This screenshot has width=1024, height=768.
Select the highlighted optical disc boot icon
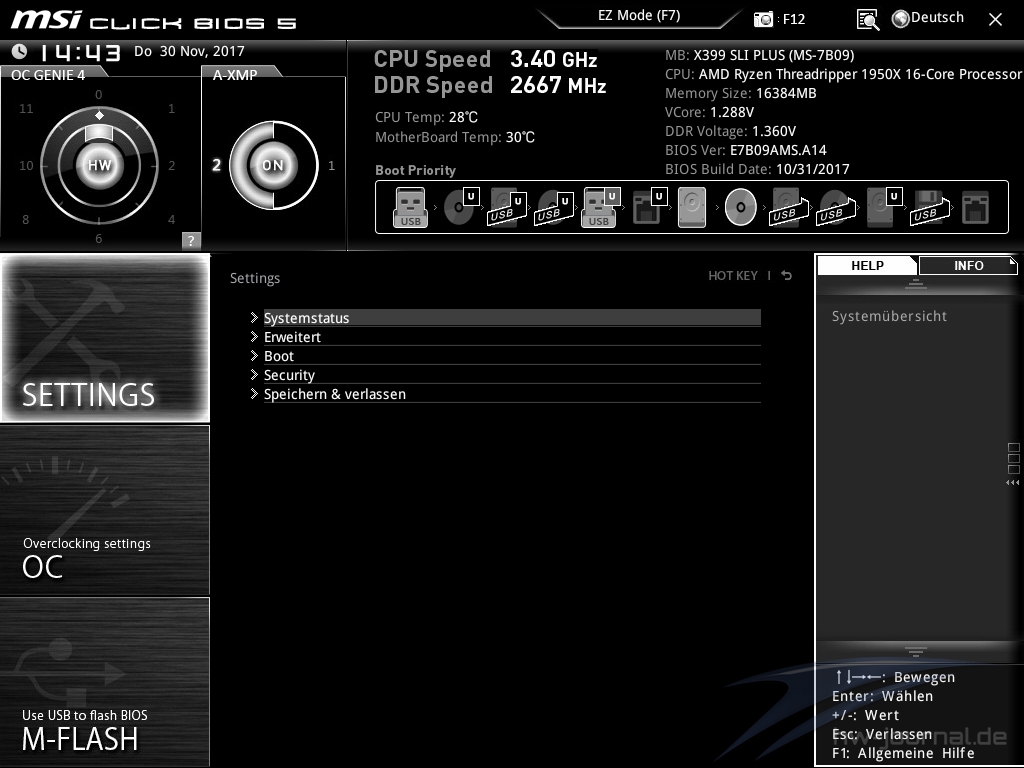coord(741,208)
